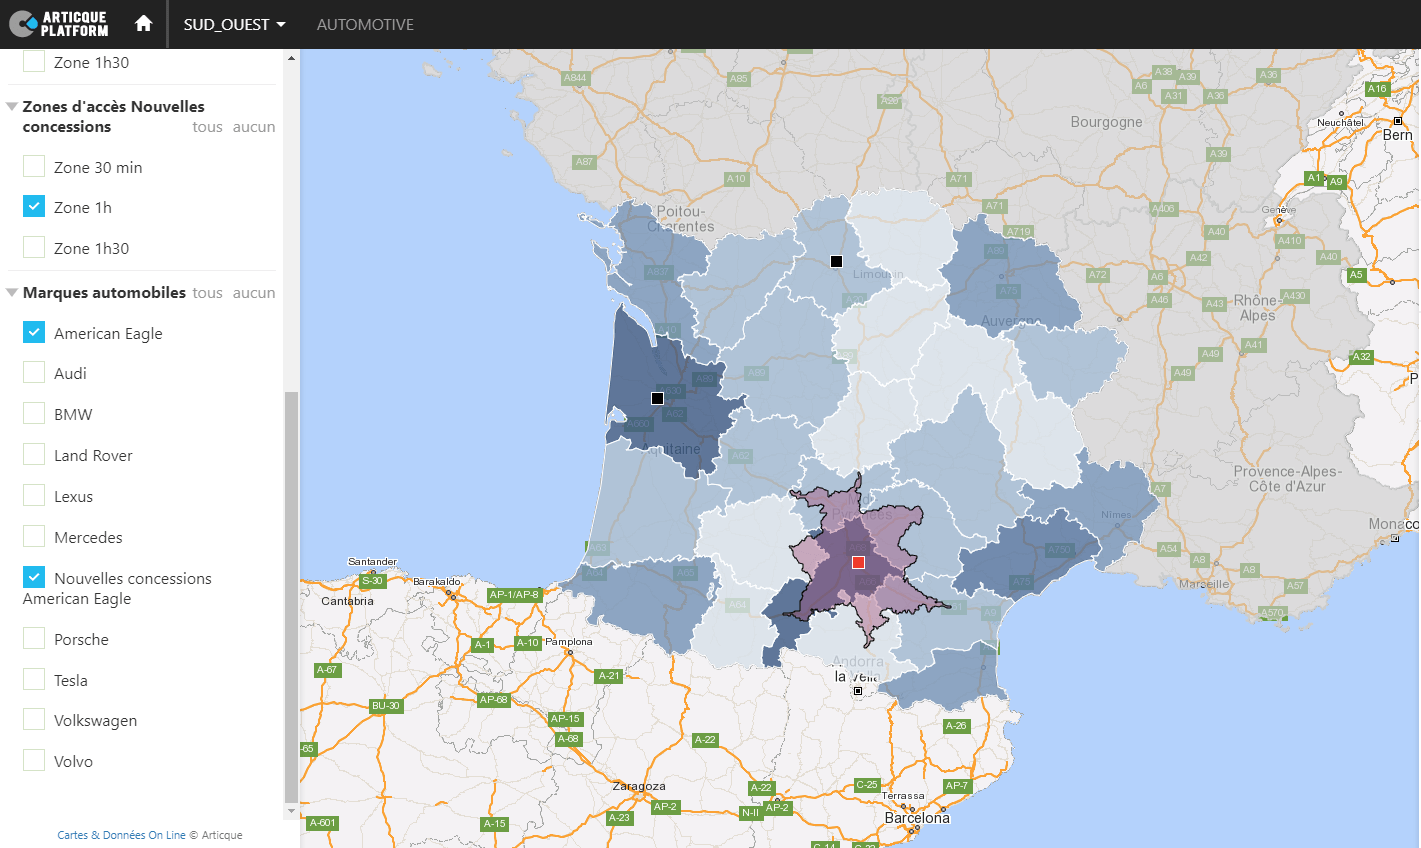Click the Zaragoza city label on map
Image resolution: width=1421 pixels, height=848 pixels.
click(639, 786)
